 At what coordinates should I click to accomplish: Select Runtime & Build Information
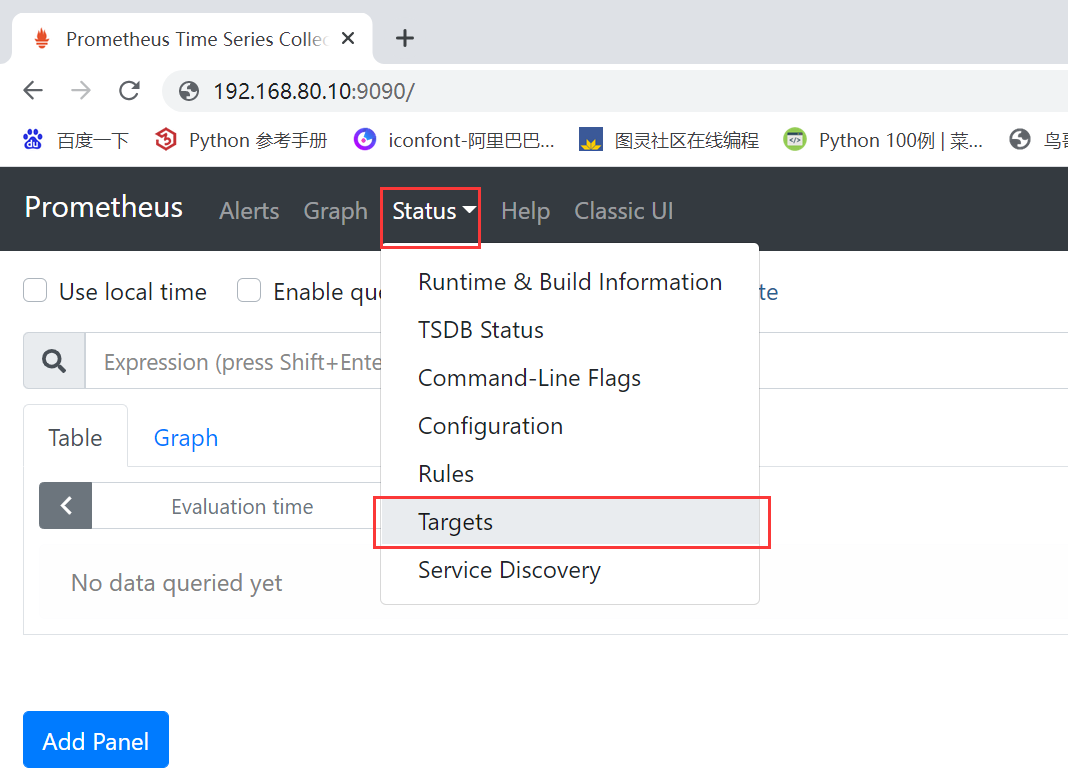[x=570, y=282]
